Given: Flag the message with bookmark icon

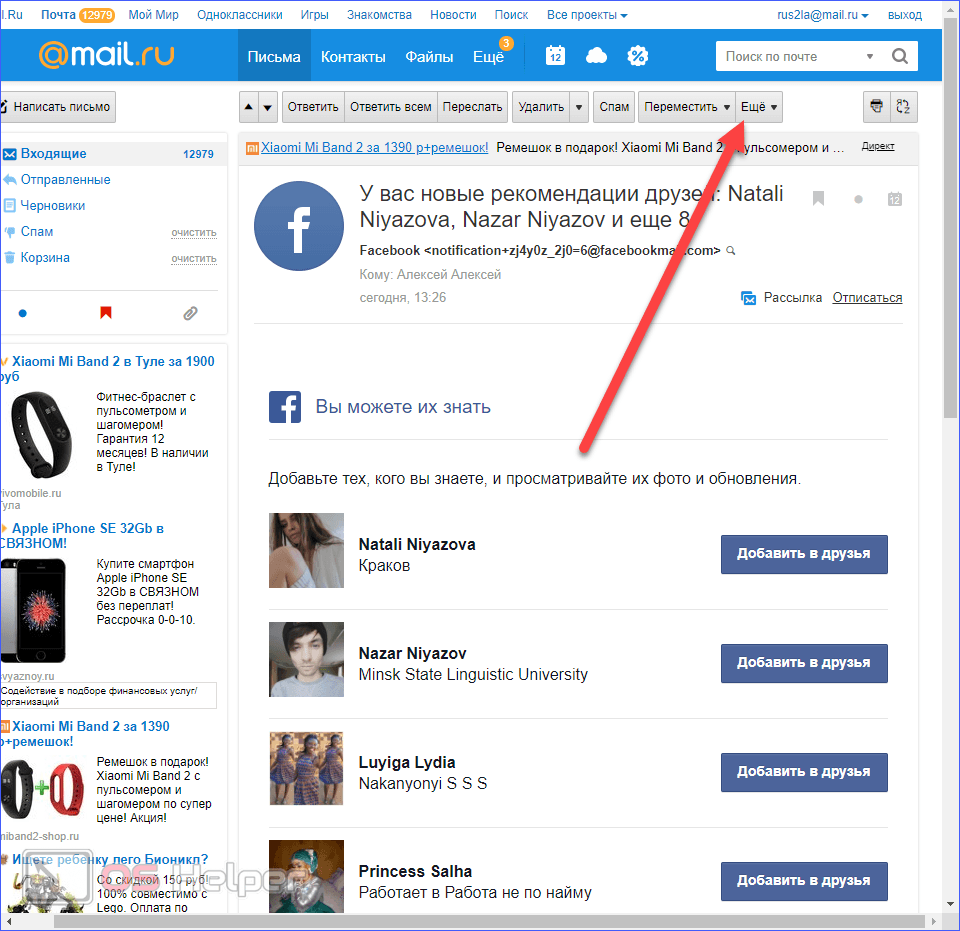Looking at the screenshot, I should coord(818,198).
